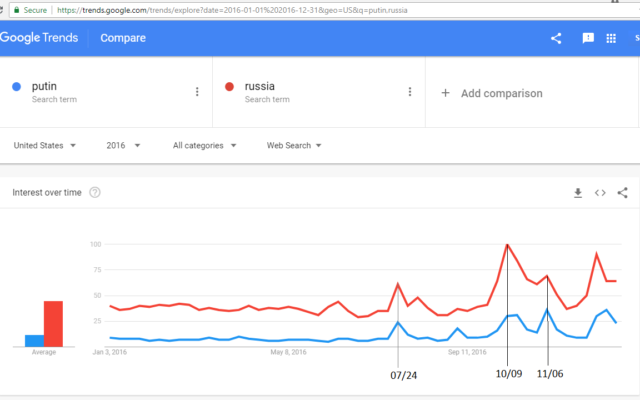Edit the putin search term
640x400 pixels.
click(44, 86)
